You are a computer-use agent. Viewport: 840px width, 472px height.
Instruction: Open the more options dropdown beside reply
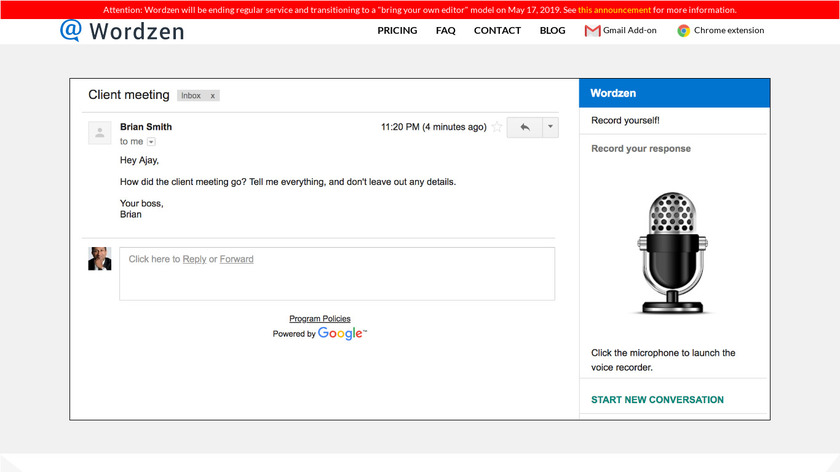(549, 127)
